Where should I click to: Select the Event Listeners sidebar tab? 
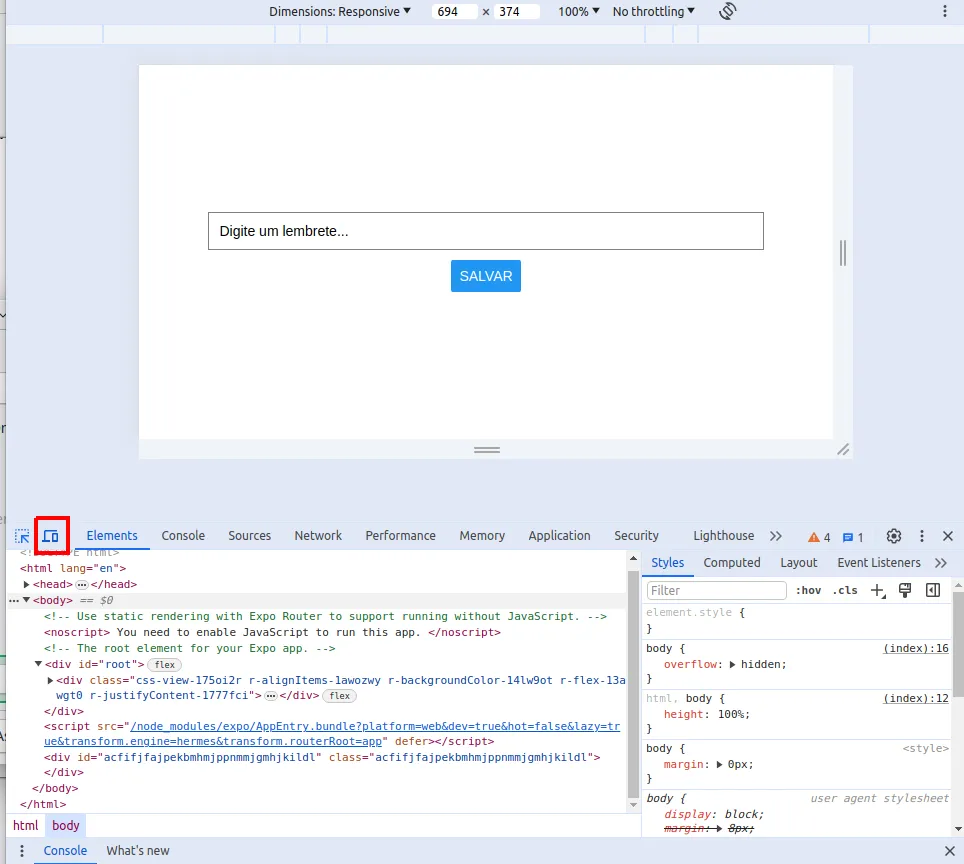point(879,563)
